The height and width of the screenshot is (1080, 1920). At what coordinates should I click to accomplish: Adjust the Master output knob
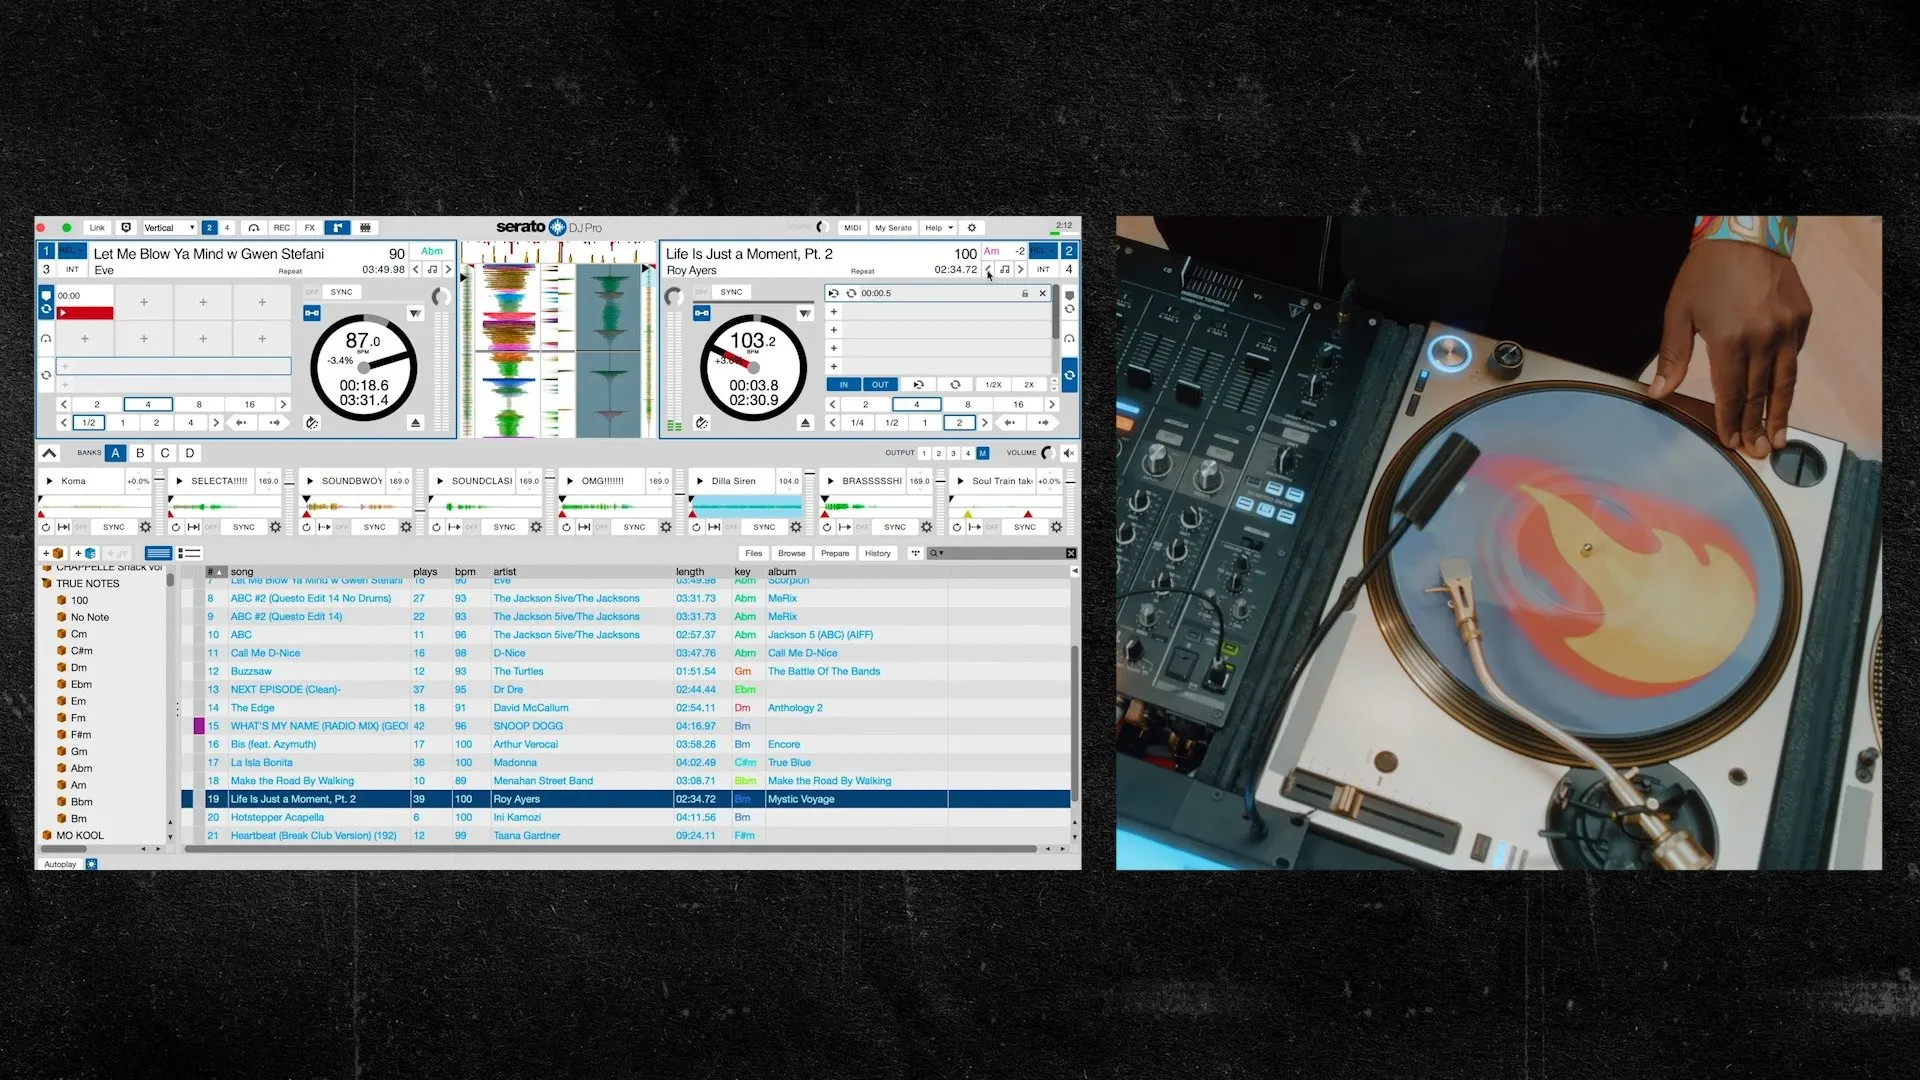[822, 227]
